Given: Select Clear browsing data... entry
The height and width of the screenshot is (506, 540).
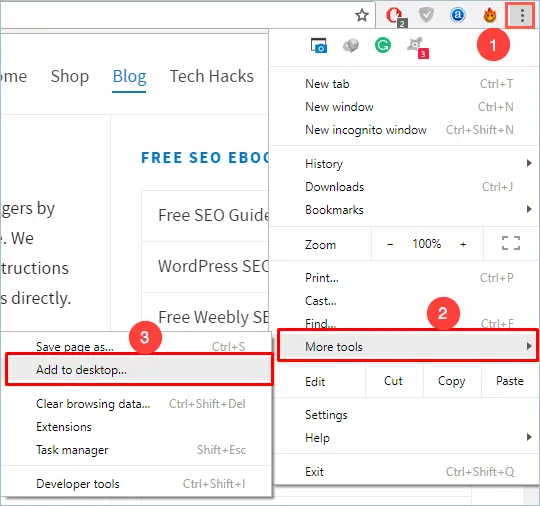Looking at the screenshot, I should [x=136, y=404].
